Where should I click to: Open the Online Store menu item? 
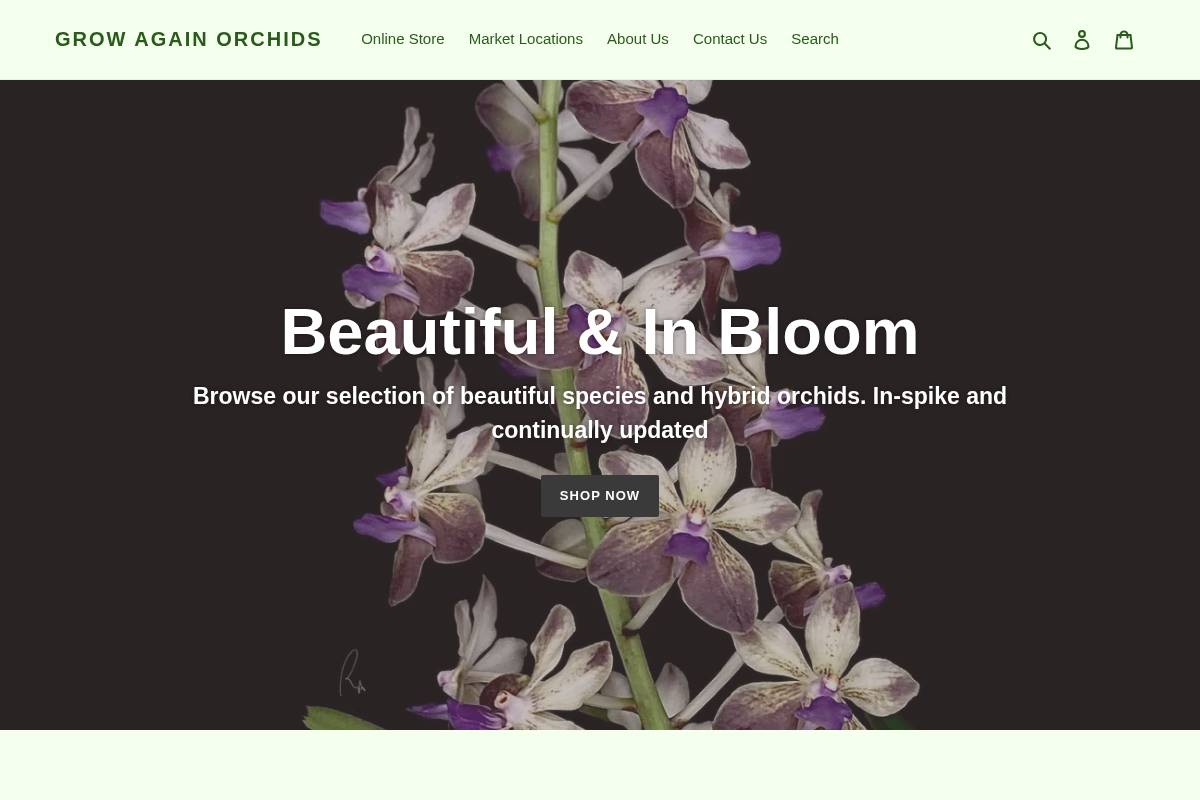[x=402, y=38]
